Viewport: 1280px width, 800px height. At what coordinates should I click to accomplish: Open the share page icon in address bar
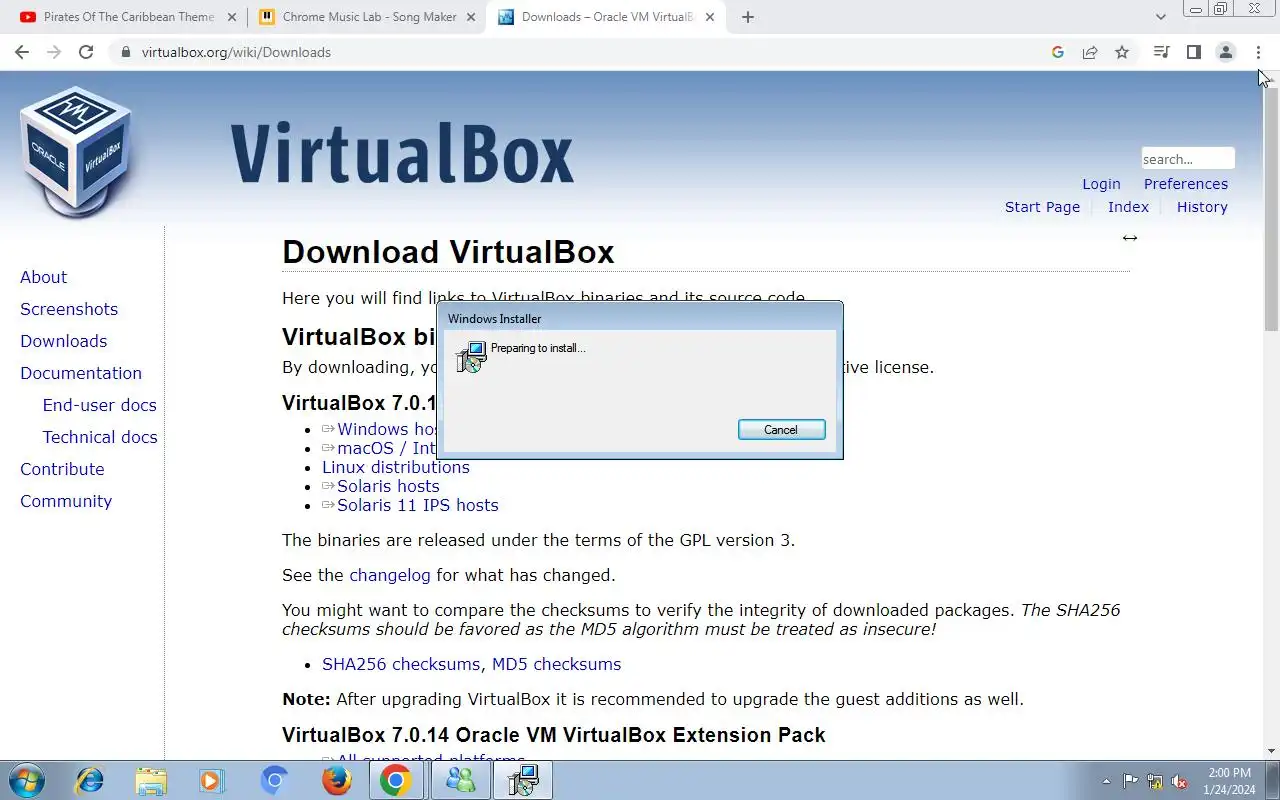(x=1090, y=52)
